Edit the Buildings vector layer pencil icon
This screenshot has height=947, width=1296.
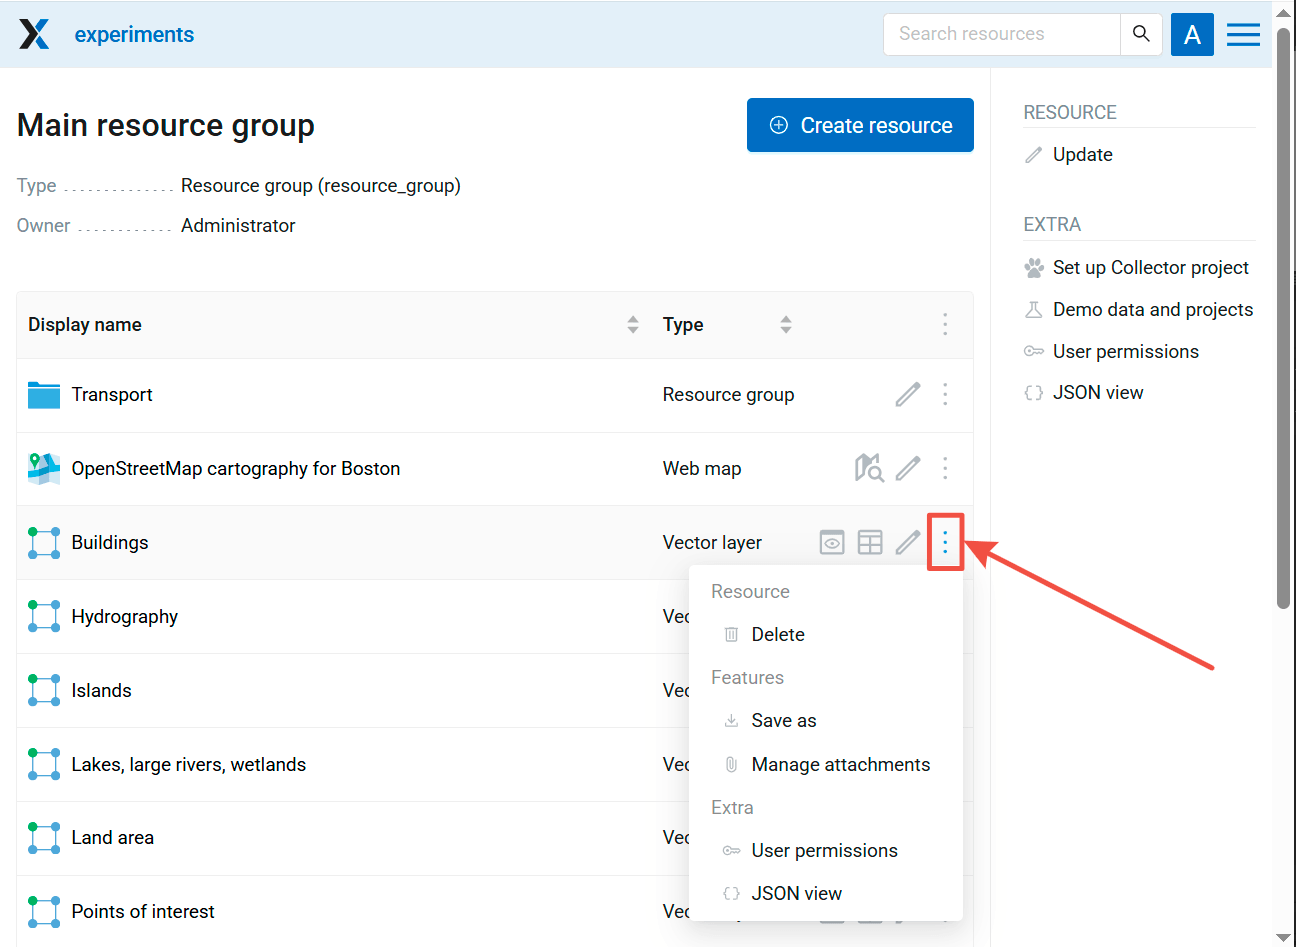[x=907, y=542]
